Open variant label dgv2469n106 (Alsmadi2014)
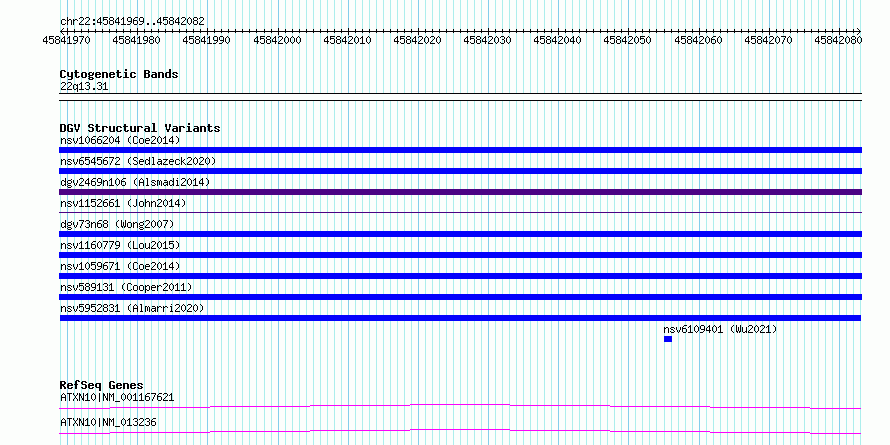This screenshot has width=890, height=445. pyautogui.click(x=135, y=182)
